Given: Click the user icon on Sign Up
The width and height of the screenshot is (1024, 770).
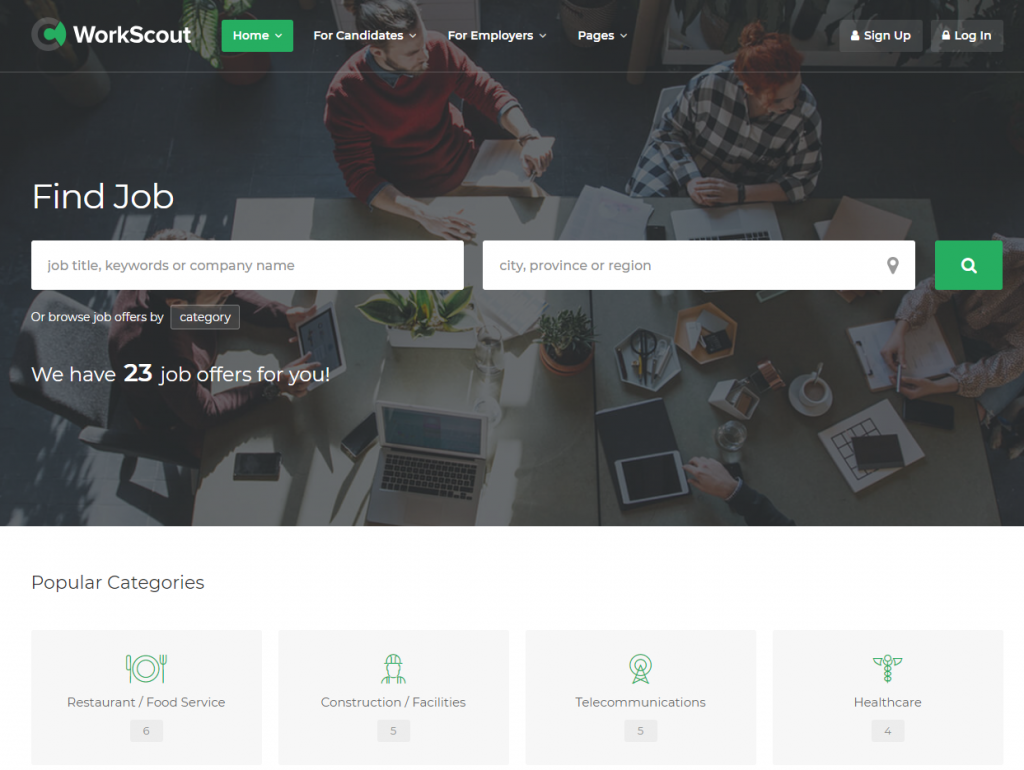Looking at the screenshot, I should [x=855, y=35].
